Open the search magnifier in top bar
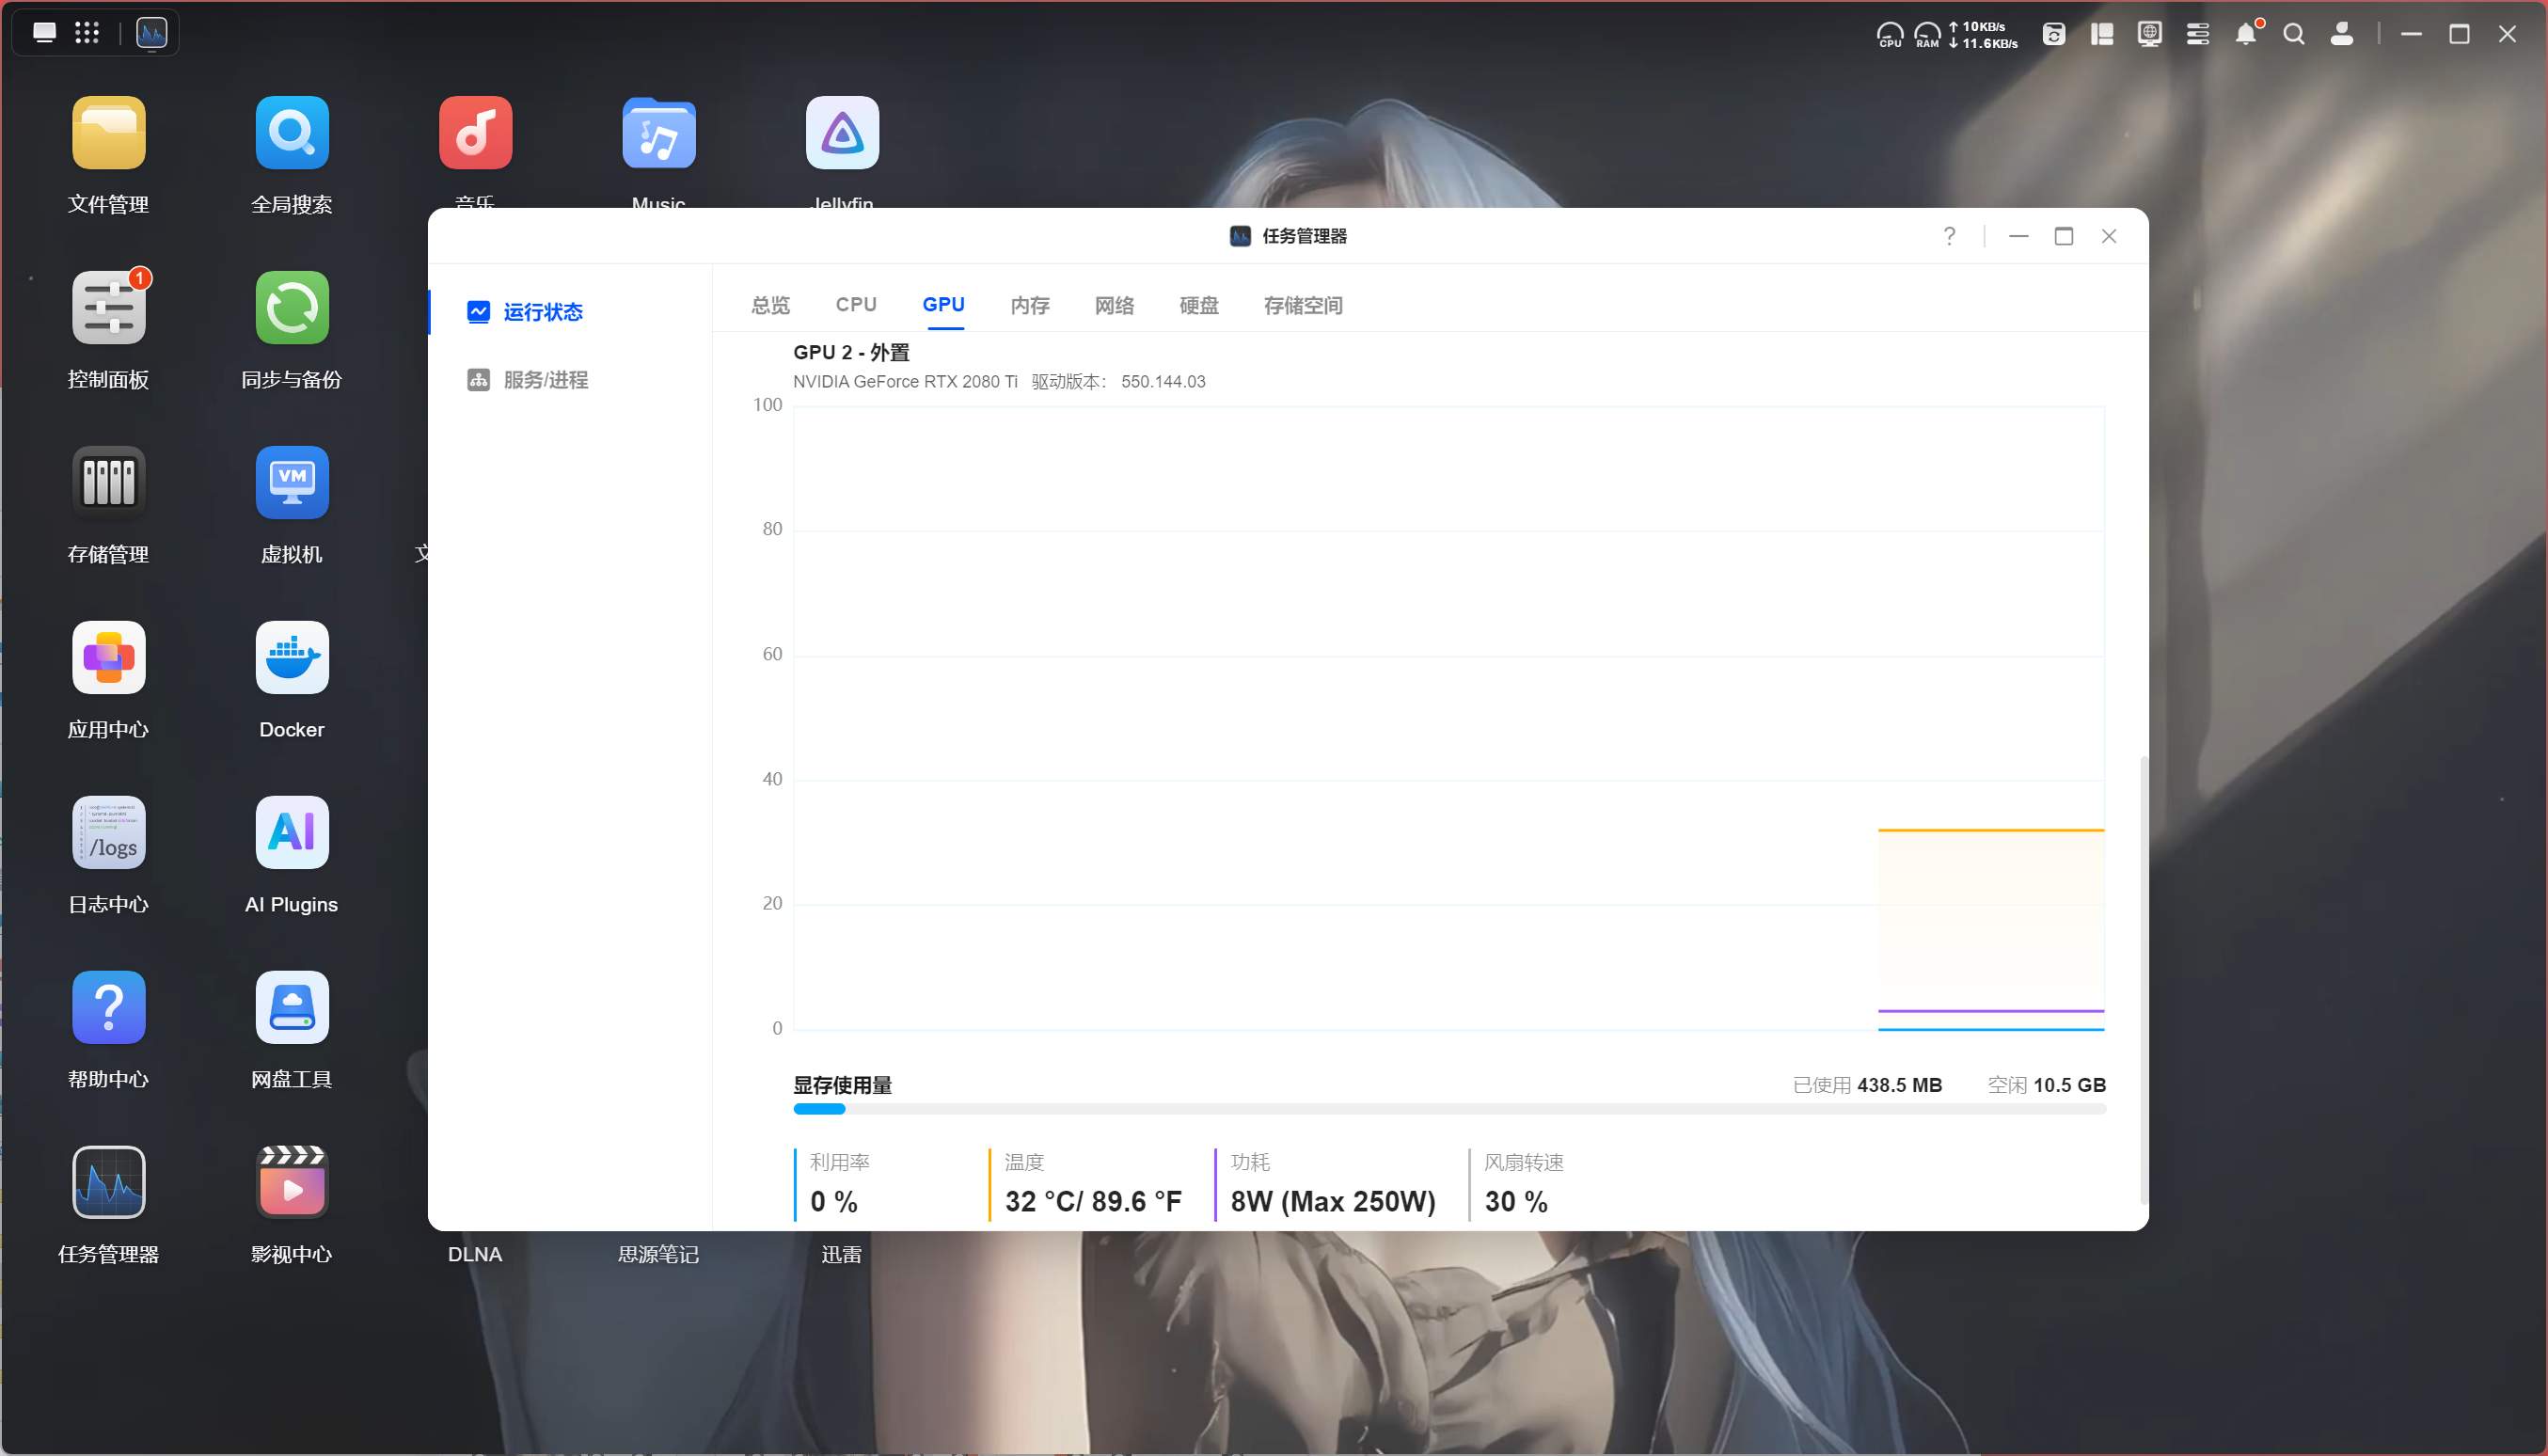The width and height of the screenshot is (2548, 1456). pyautogui.click(x=2293, y=34)
